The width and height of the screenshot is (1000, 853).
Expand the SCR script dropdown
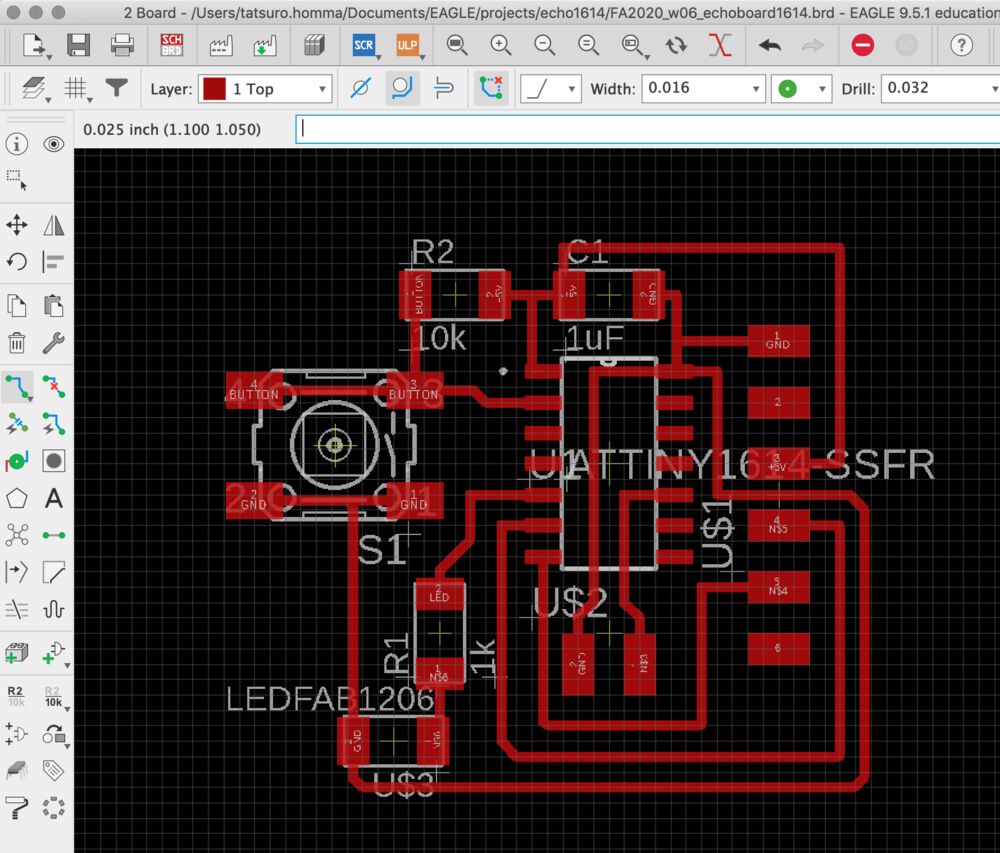[378, 57]
